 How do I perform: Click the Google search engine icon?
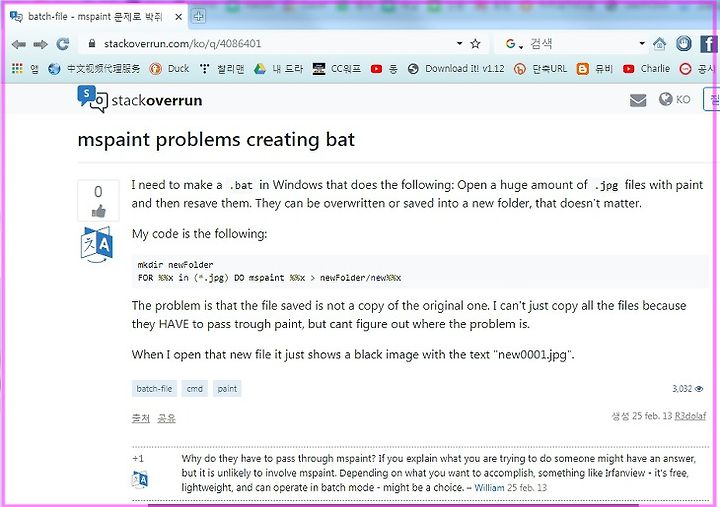pyautogui.click(x=510, y=44)
